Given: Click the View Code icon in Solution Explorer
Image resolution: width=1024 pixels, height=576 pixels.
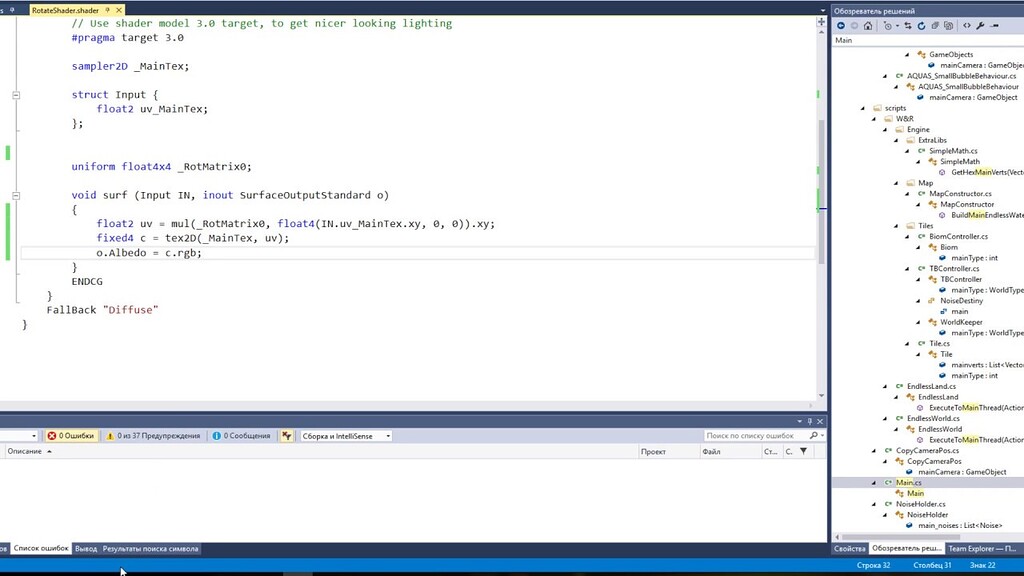Looking at the screenshot, I should pos(967,25).
